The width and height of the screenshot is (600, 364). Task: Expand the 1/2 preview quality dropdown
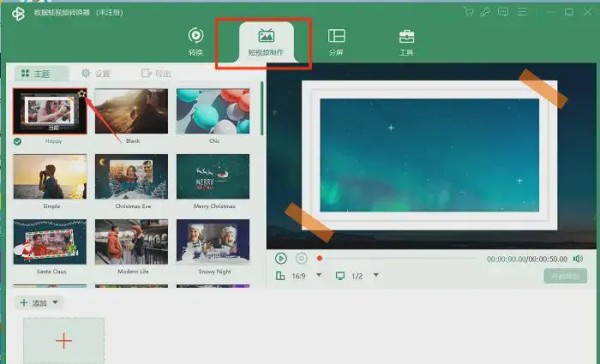coord(376,275)
